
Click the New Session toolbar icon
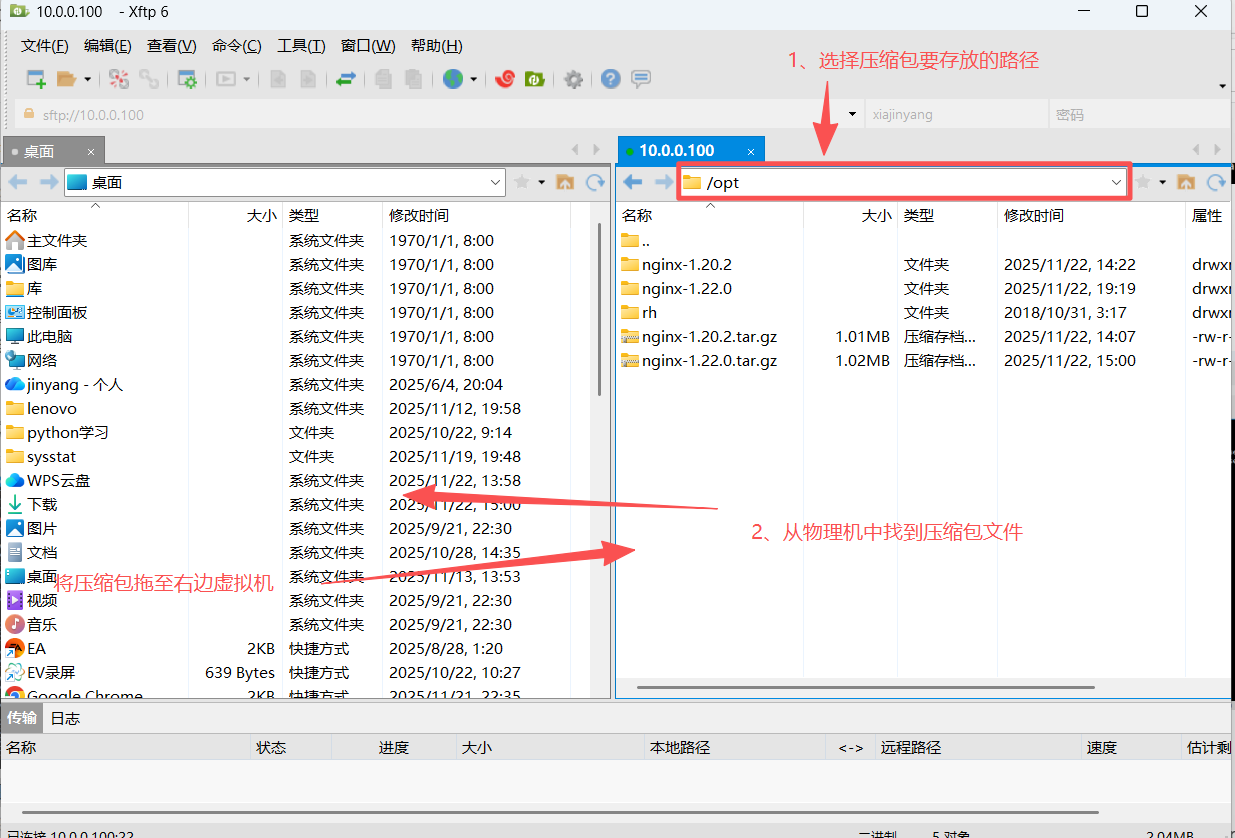(x=36, y=79)
